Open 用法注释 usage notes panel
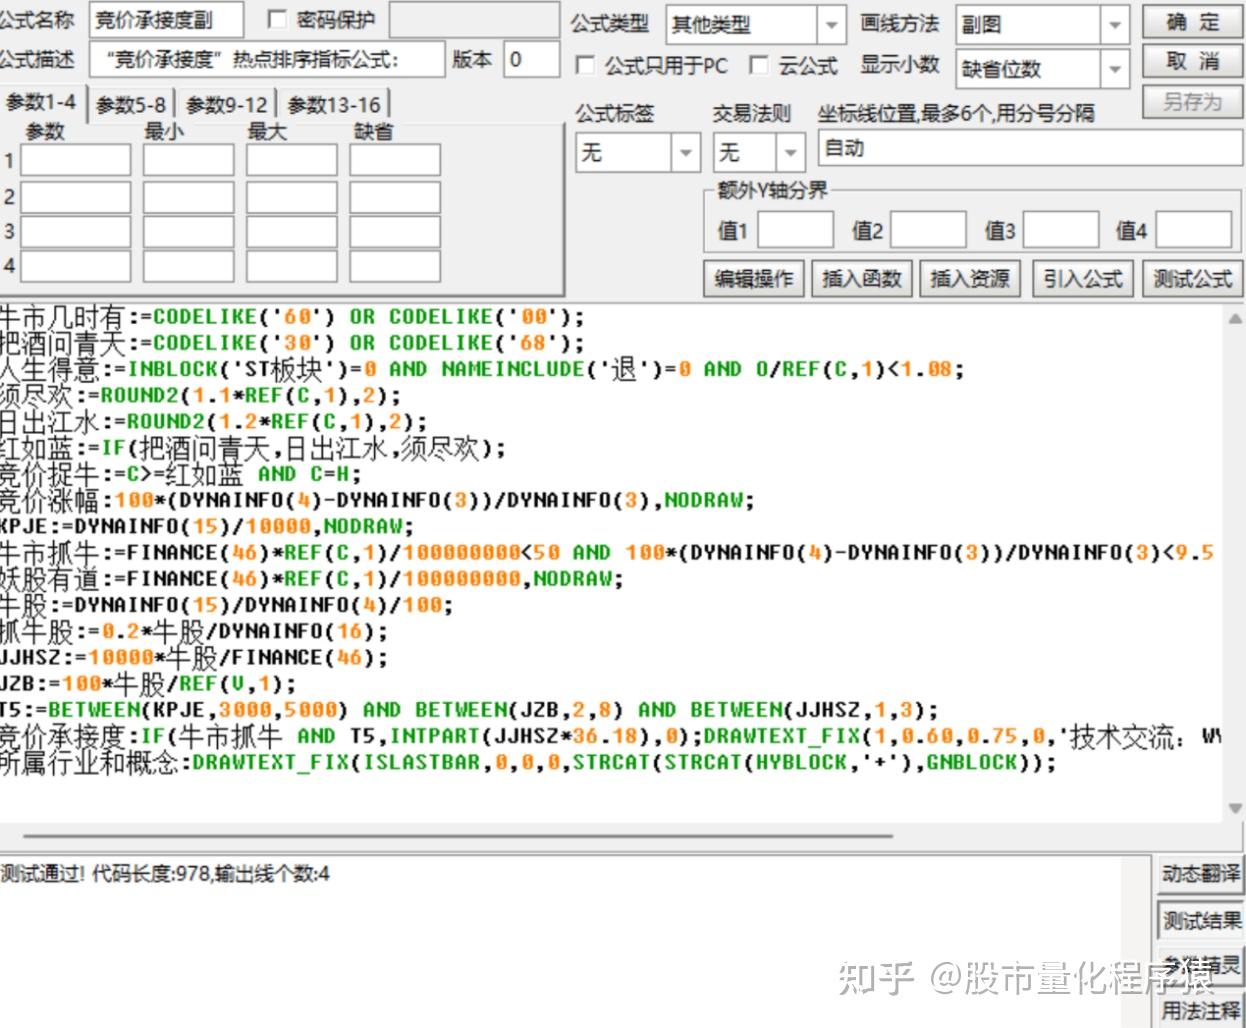Viewport: 1246px width, 1028px height. click(1200, 1010)
